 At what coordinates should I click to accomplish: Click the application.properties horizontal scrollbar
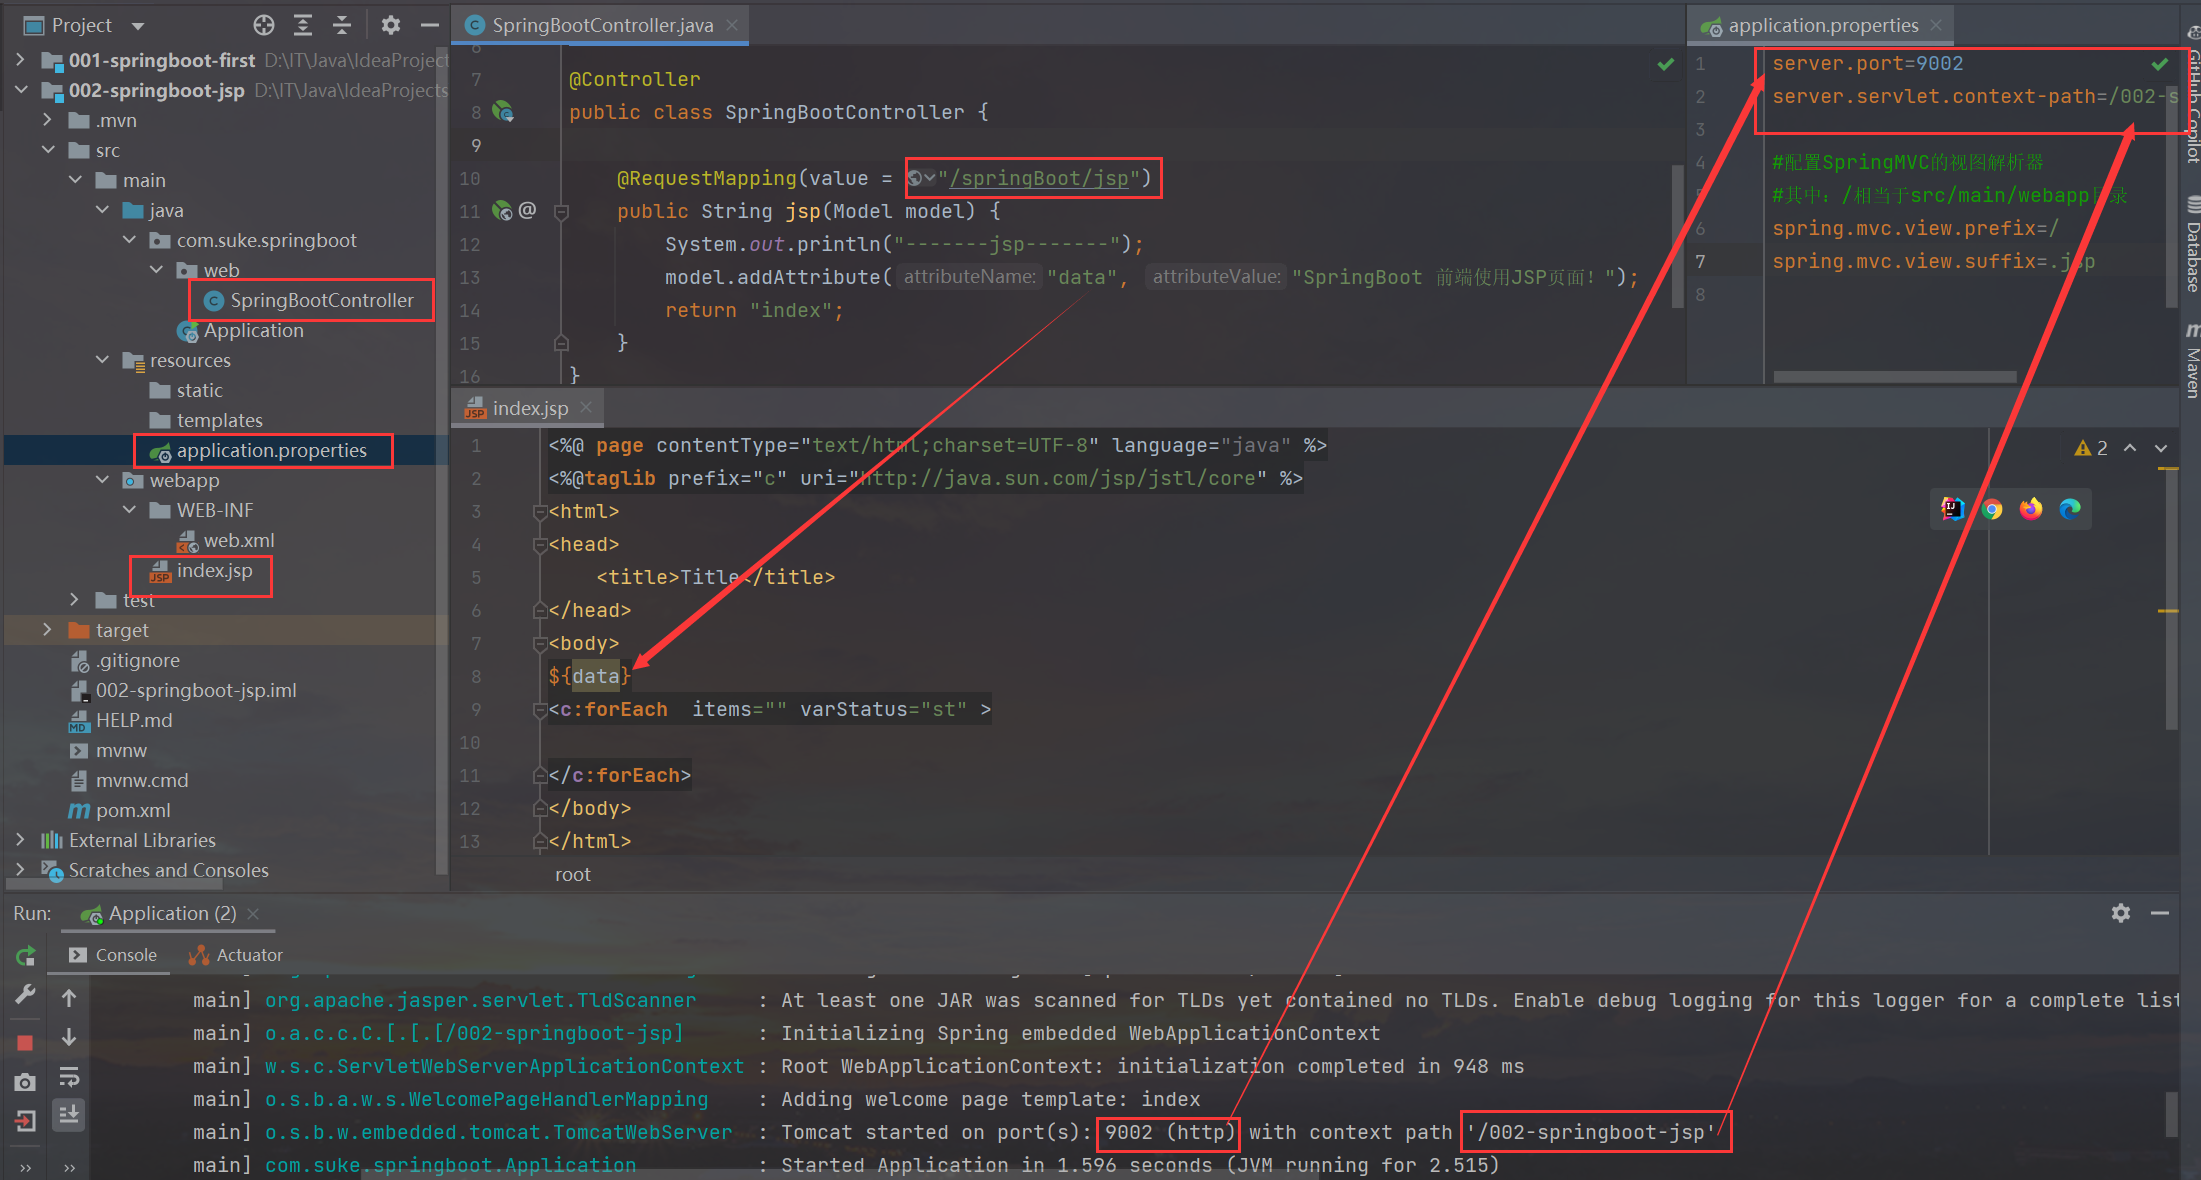pyautogui.click(x=1894, y=377)
